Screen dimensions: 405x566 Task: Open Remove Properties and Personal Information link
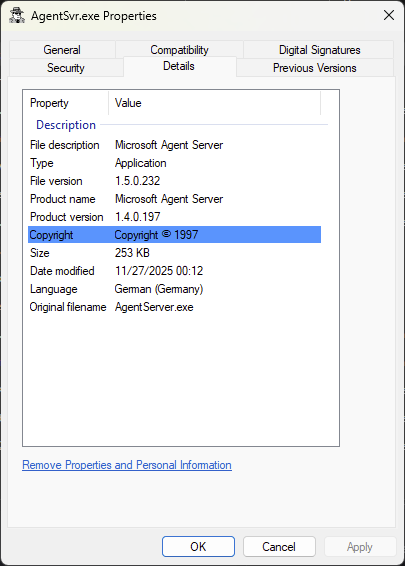tap(127, 465)
